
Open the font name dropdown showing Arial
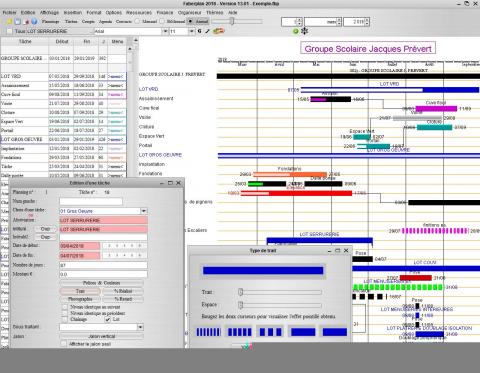click(165, 31)
